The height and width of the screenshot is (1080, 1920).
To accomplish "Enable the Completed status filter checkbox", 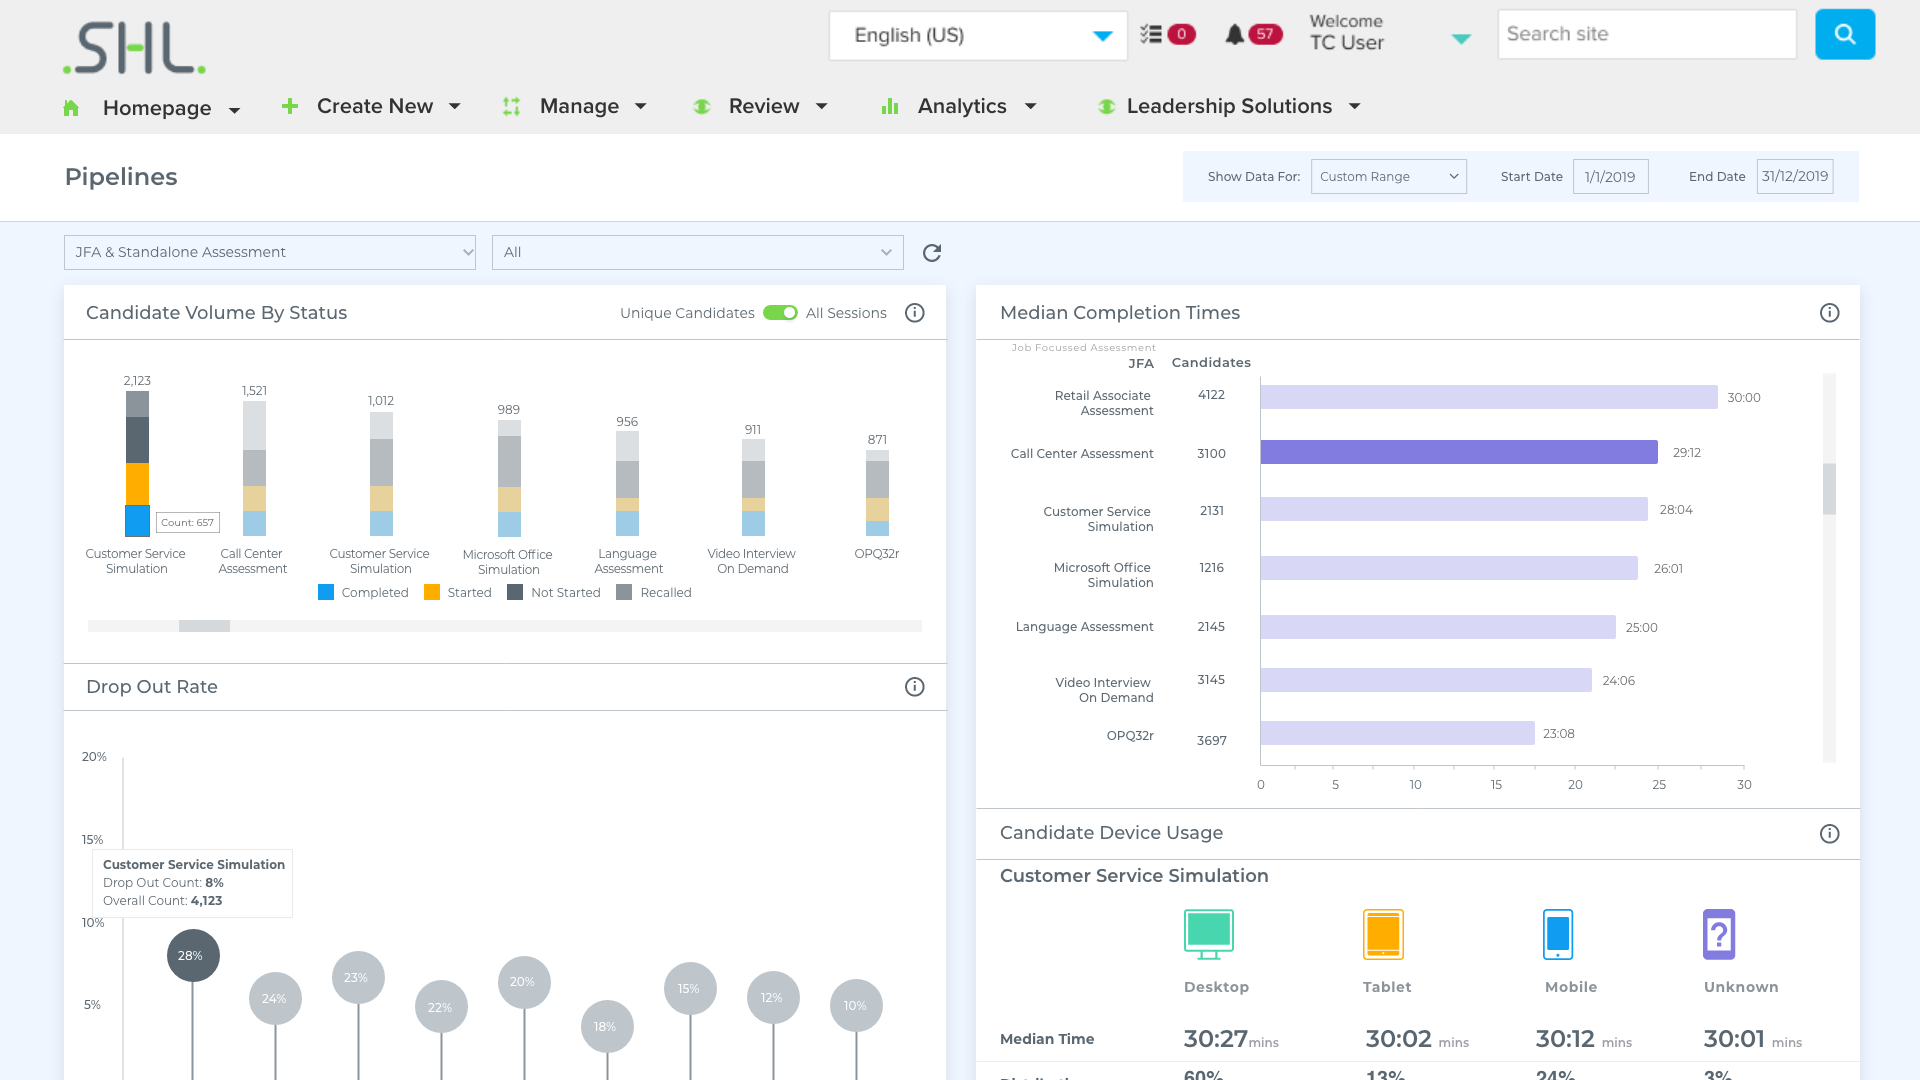I will [x=326, y=592].
